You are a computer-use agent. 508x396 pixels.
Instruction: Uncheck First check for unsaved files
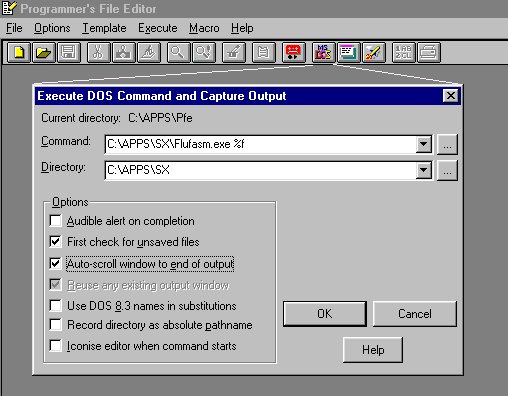[x=55, y=241]
